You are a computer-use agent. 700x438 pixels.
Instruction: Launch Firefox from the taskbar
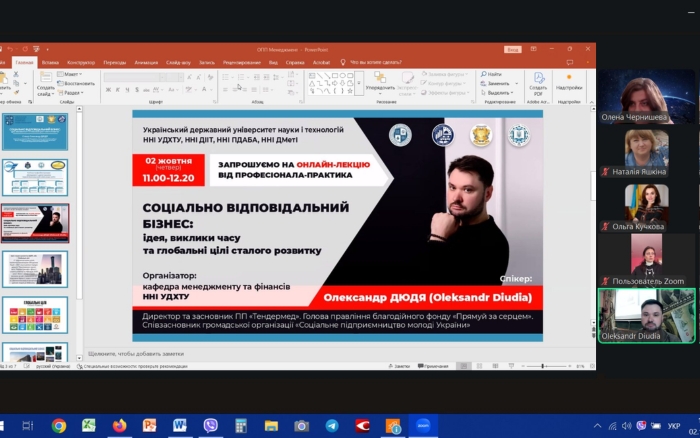click(x=119, y=425)
